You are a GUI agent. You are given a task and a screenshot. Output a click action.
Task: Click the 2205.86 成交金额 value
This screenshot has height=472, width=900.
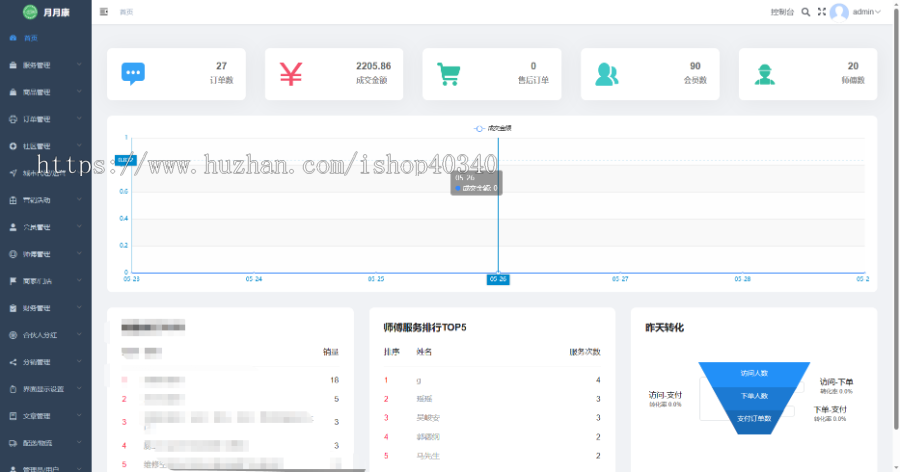click(373, 66)
